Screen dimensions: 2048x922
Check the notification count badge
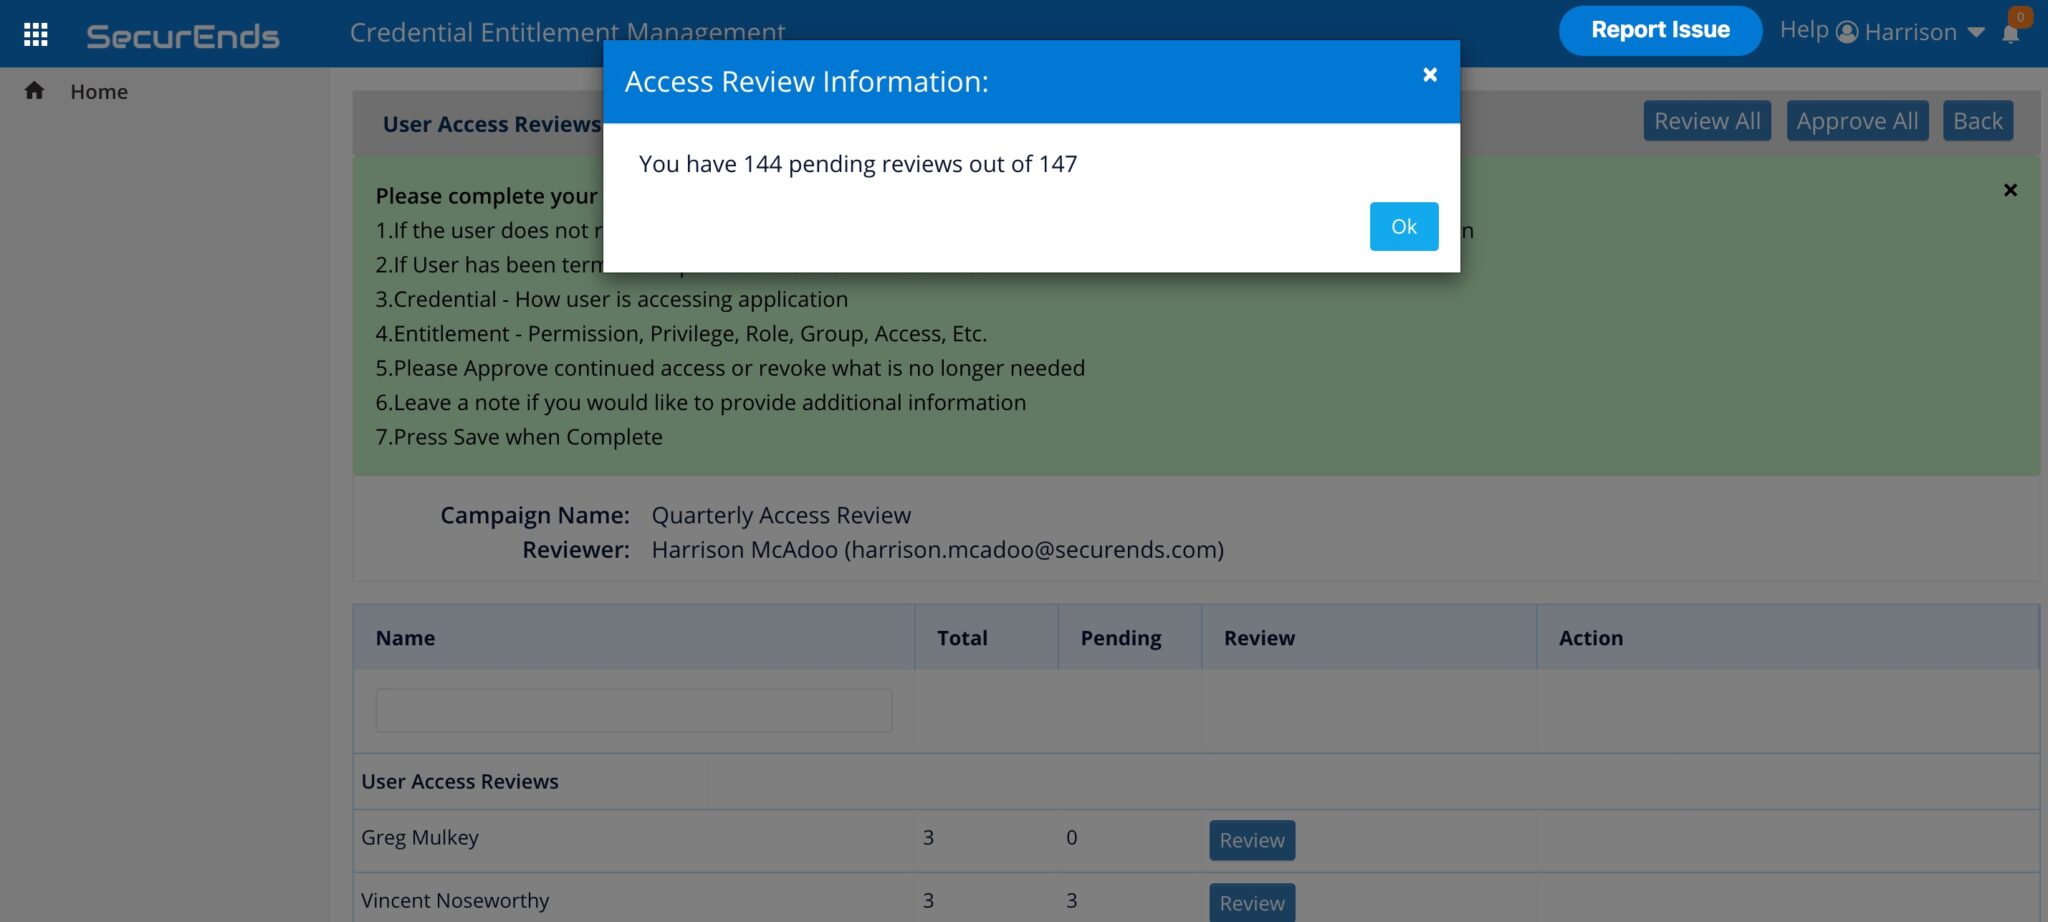2021,16
